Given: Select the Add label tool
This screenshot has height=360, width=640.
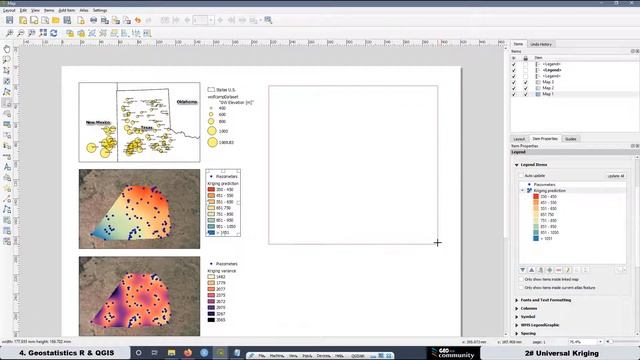Looking at the screenshot, I should [7, 167].
